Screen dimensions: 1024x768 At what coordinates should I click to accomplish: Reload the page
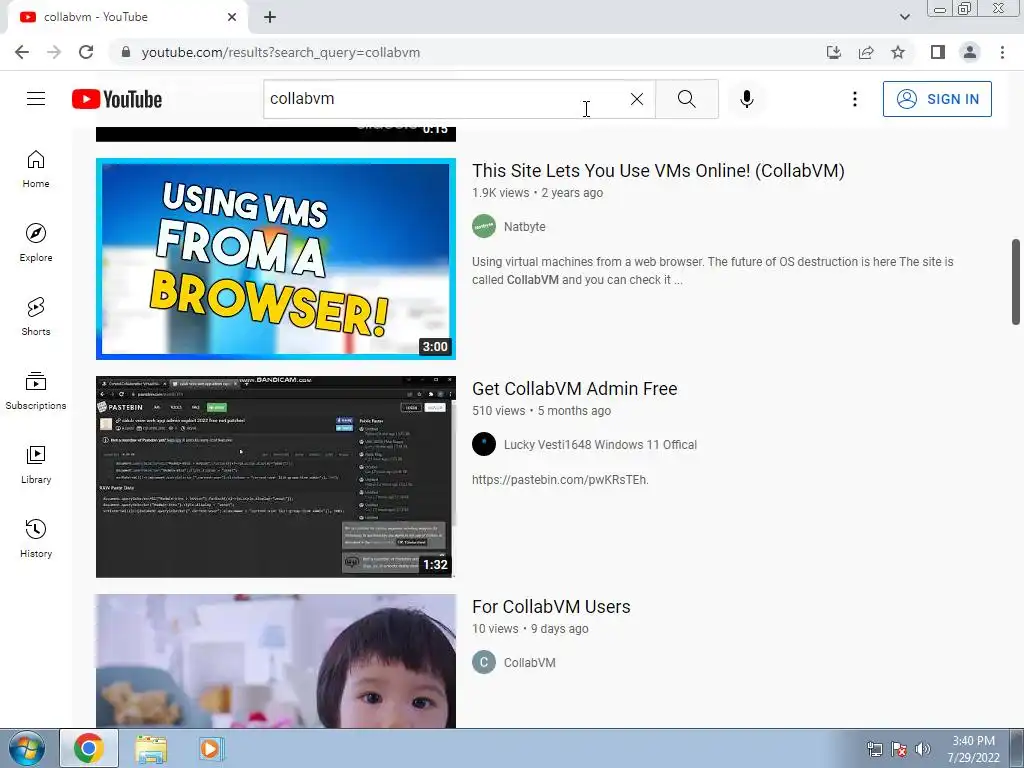tap(86, 52)
